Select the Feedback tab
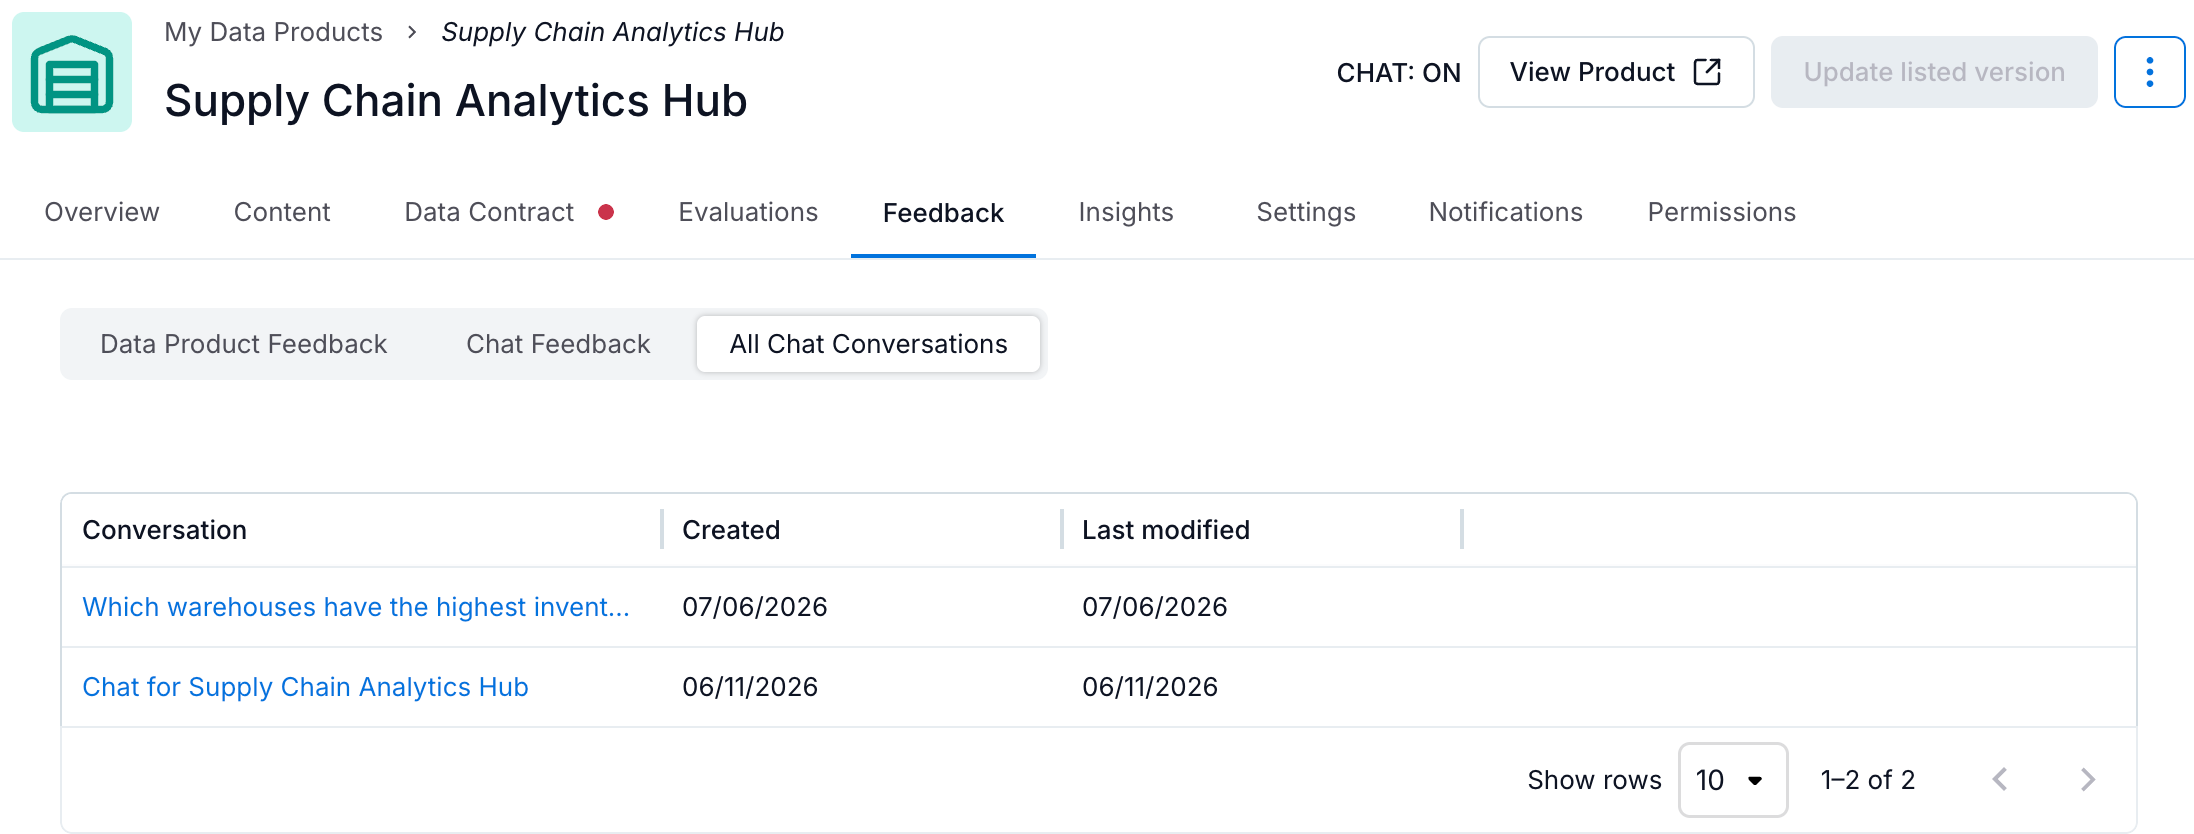Screen dimensions: 2194x834 943,213
